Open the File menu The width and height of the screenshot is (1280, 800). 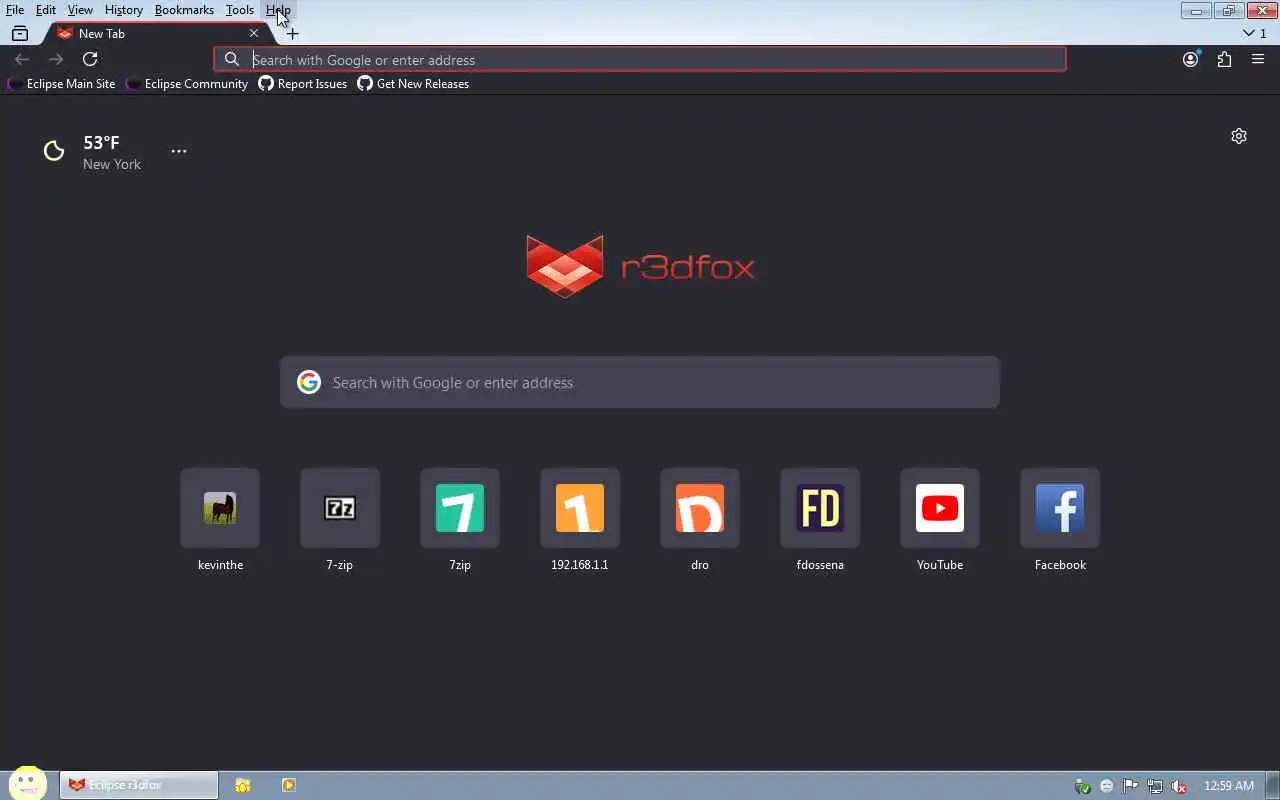(x=15, y=10)
